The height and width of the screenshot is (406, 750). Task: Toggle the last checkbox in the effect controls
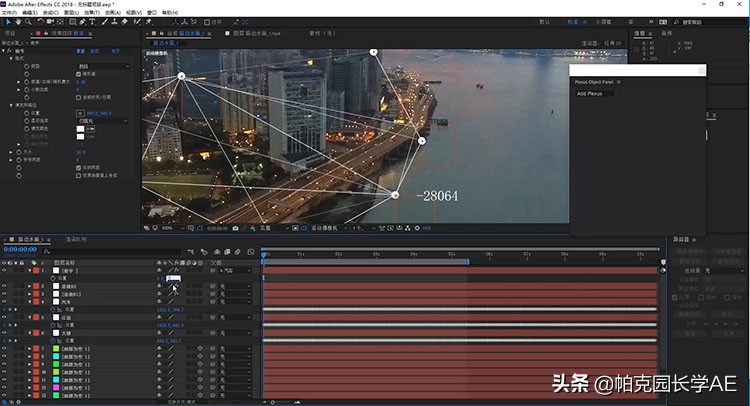[79, 174]
